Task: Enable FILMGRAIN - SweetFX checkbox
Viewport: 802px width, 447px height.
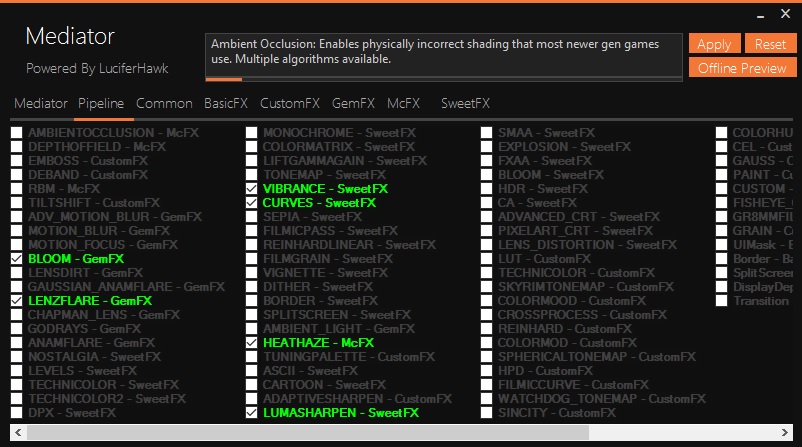Action: pos(252,259)
